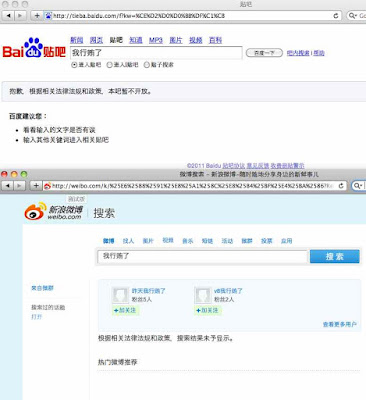Open avatar of user 昨天我行贿了
The image size is (366, 400).
pos(120,296)
